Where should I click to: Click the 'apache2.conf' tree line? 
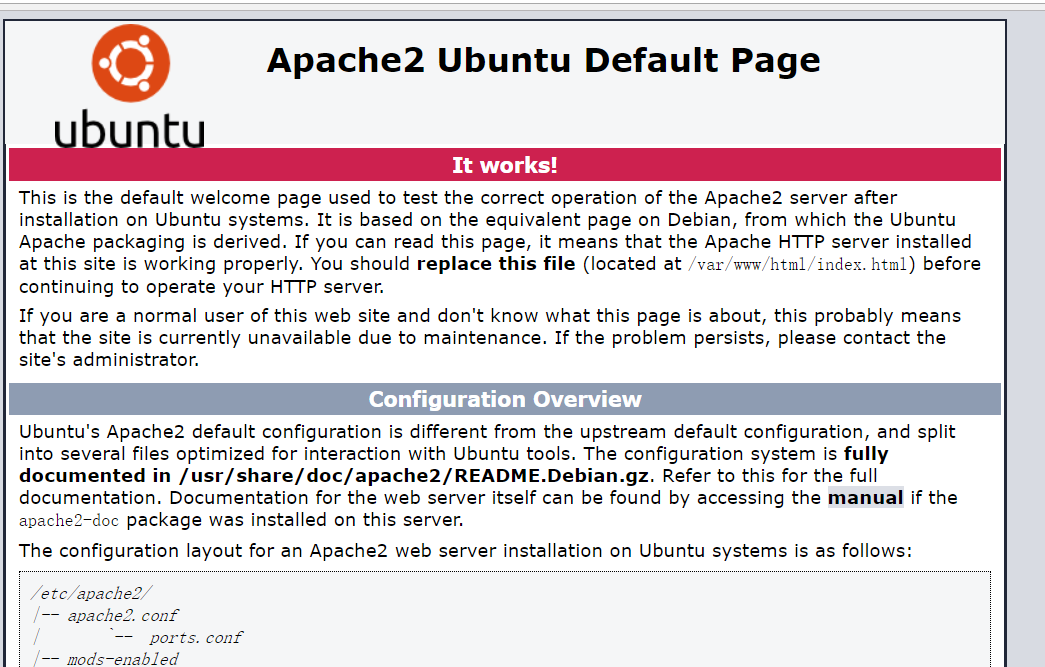(107, 615)
